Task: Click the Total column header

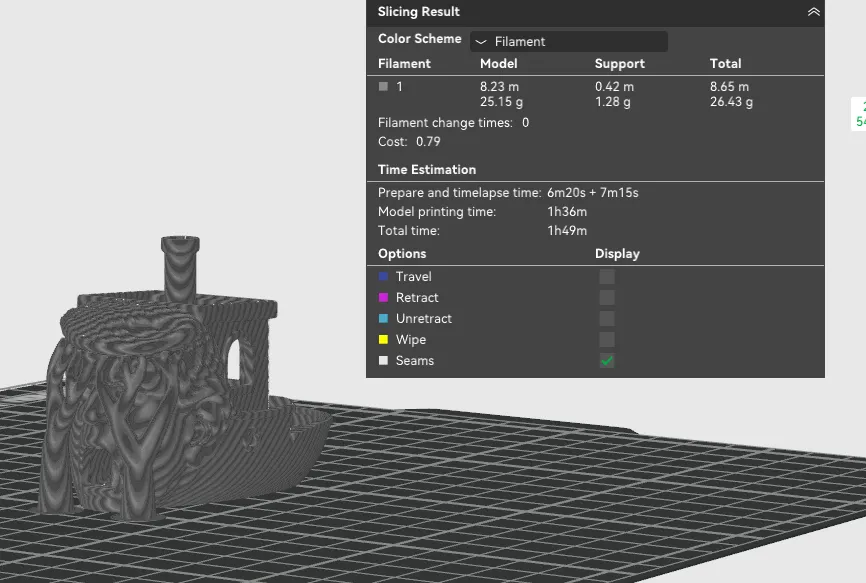Action: [x=726, y=63]
